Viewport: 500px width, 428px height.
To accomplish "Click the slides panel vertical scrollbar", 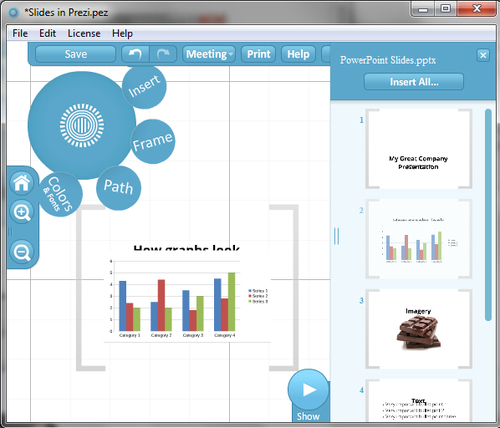I will pyautogui.click(x=488, y=215).
